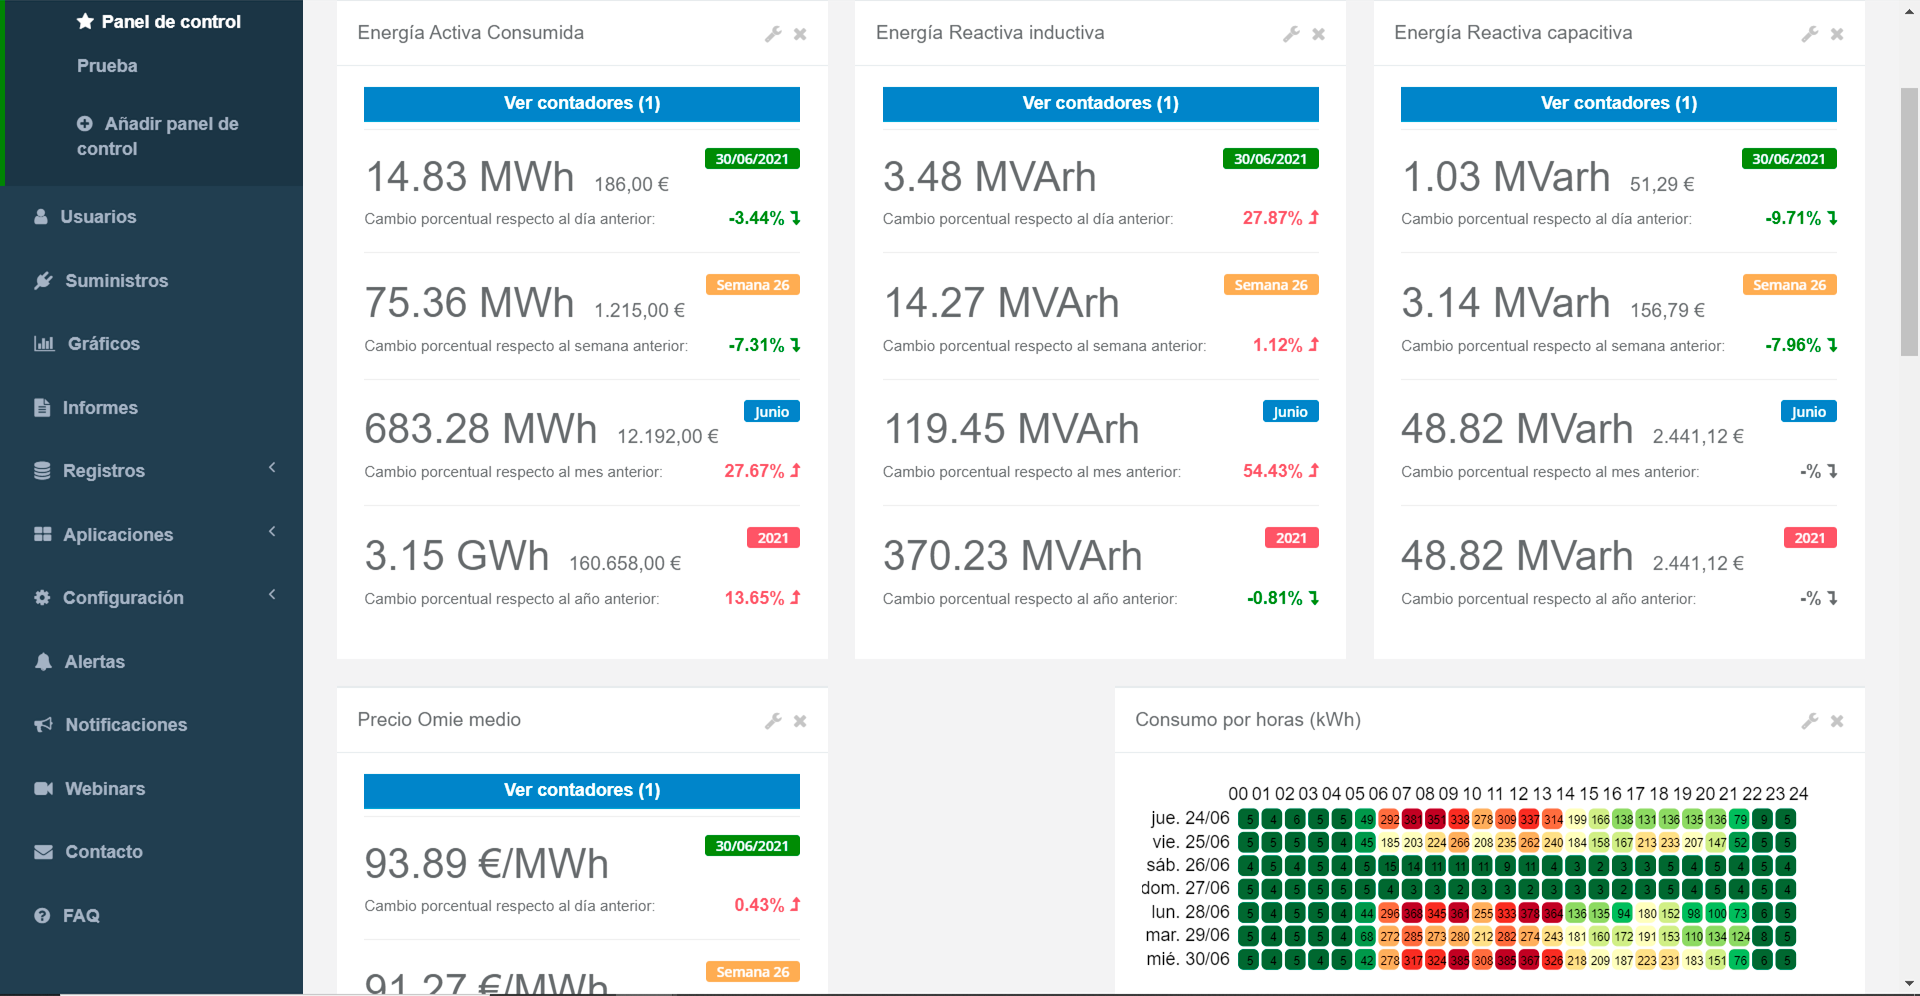Click the star icon beside Panel de control
The height and width of the screenshot is (996, 1920).
point(85,21)
